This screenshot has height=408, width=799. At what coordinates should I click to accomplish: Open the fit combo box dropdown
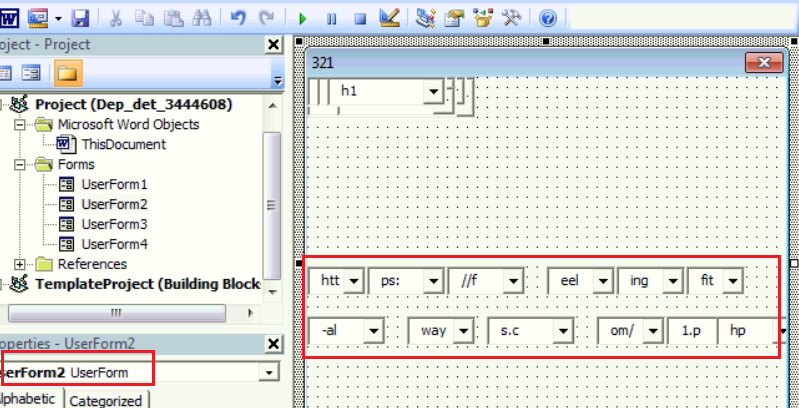click(x=733, y=281)
